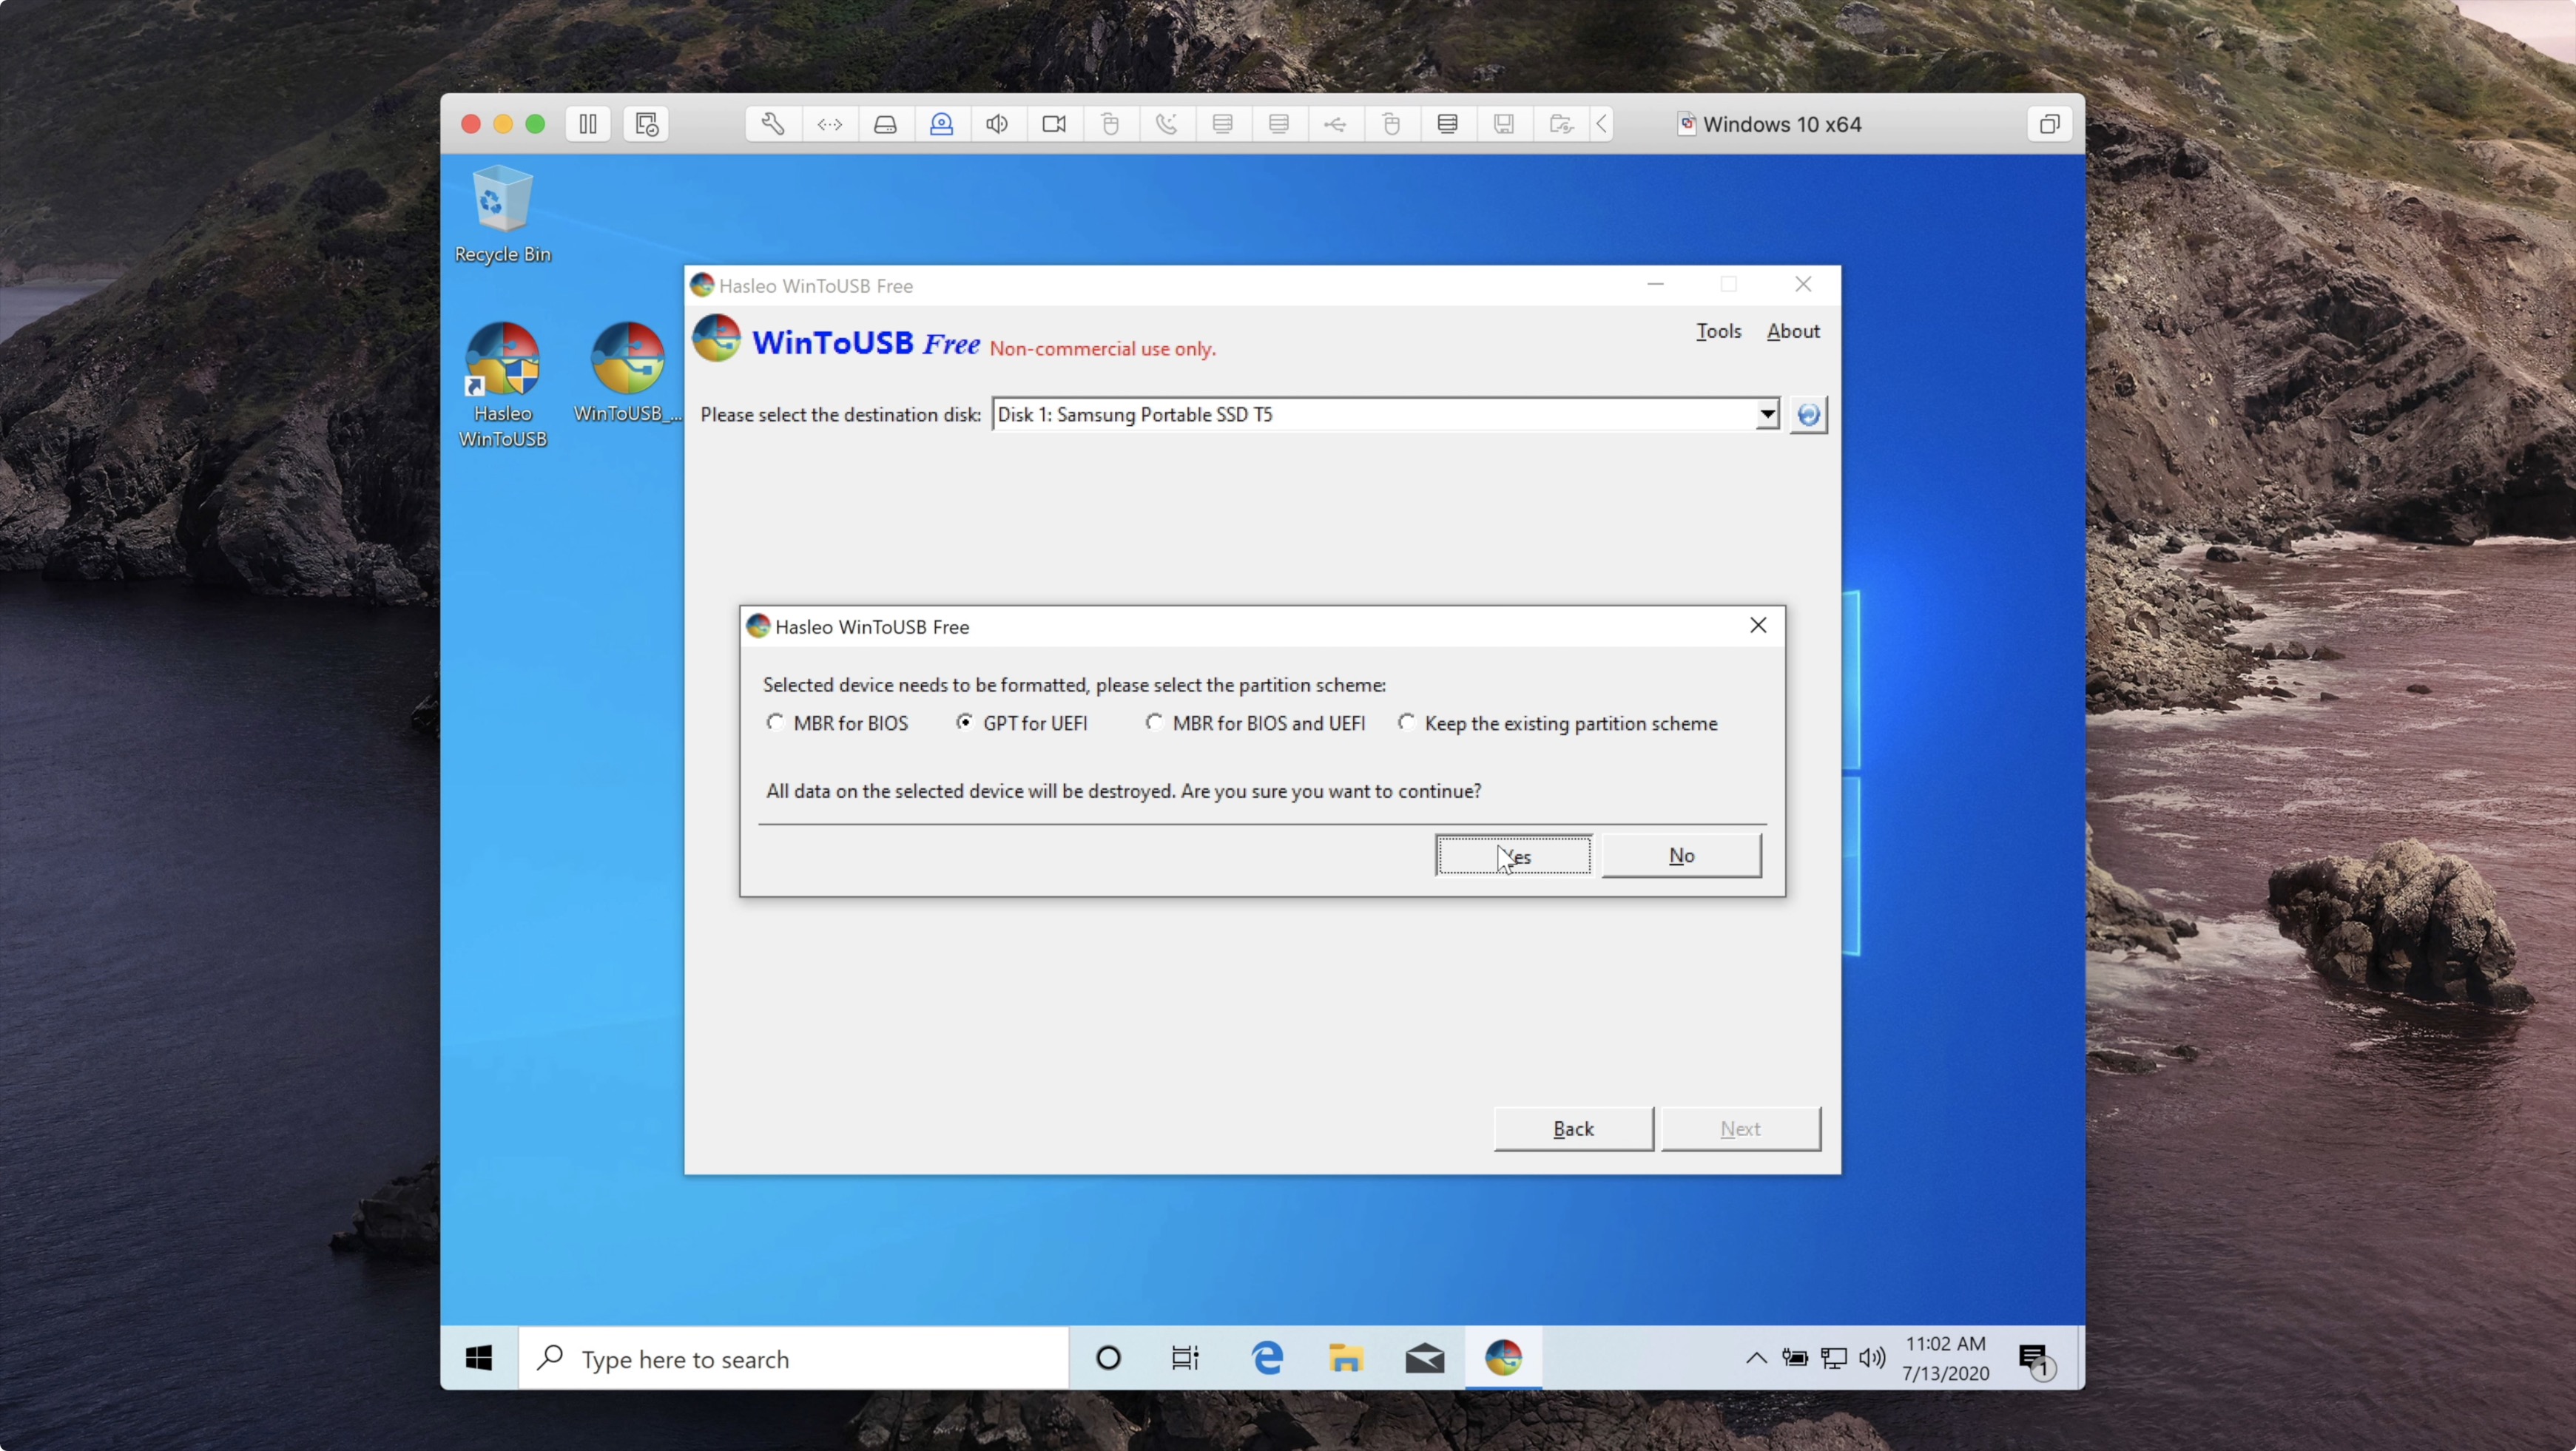2576x1451 pixels.
Task: Select MBR for BIOS and UEFI
Action: (1155, 722)
